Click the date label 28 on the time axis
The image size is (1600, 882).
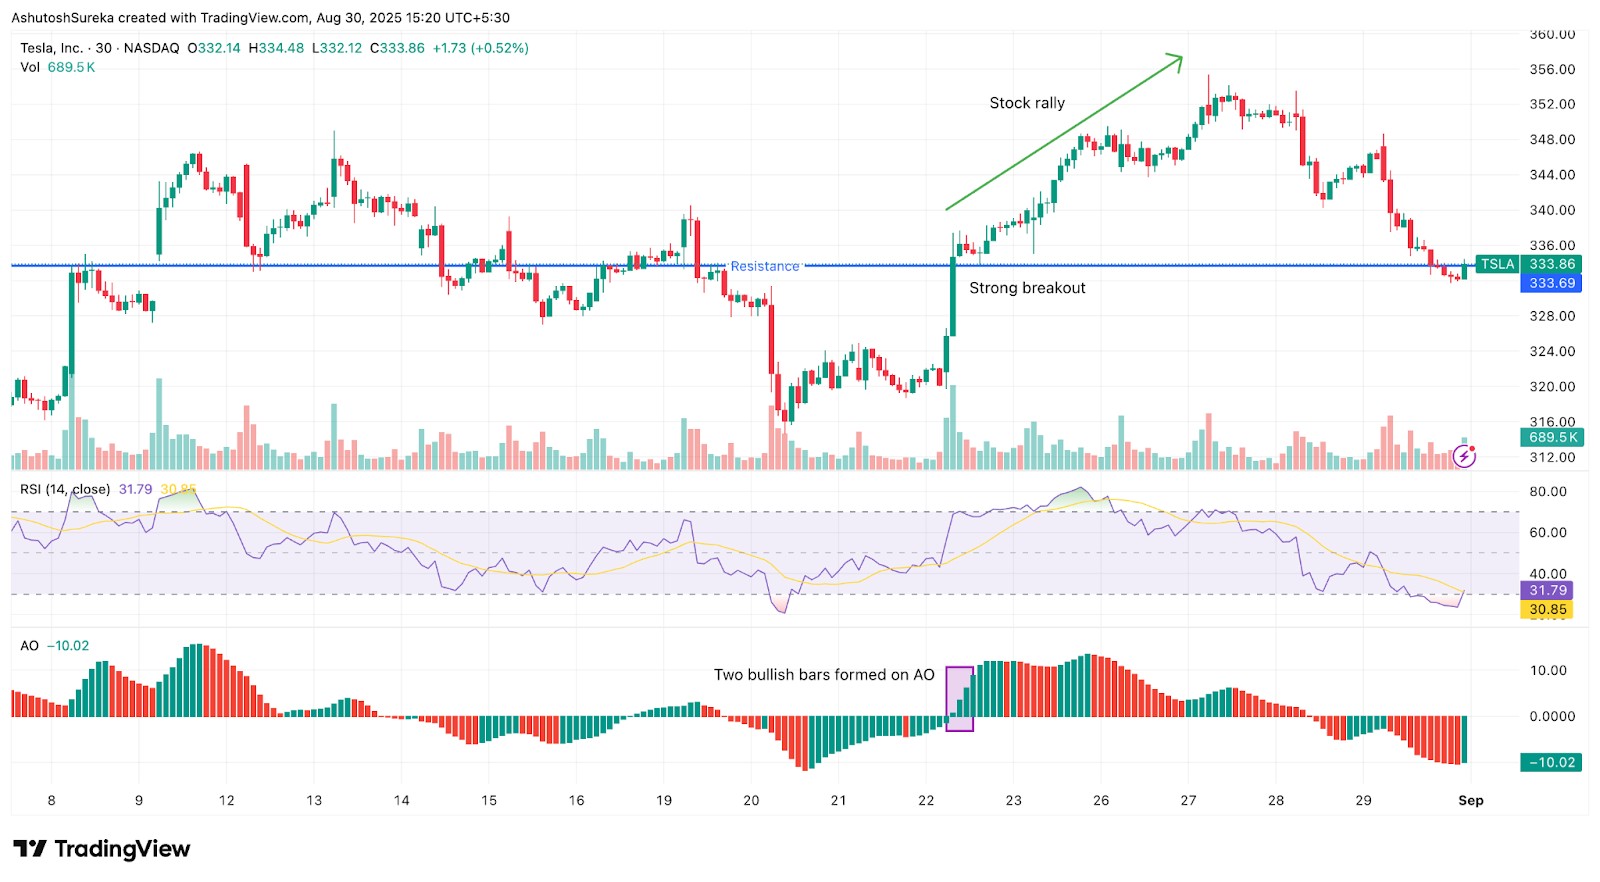point(1276,800)
